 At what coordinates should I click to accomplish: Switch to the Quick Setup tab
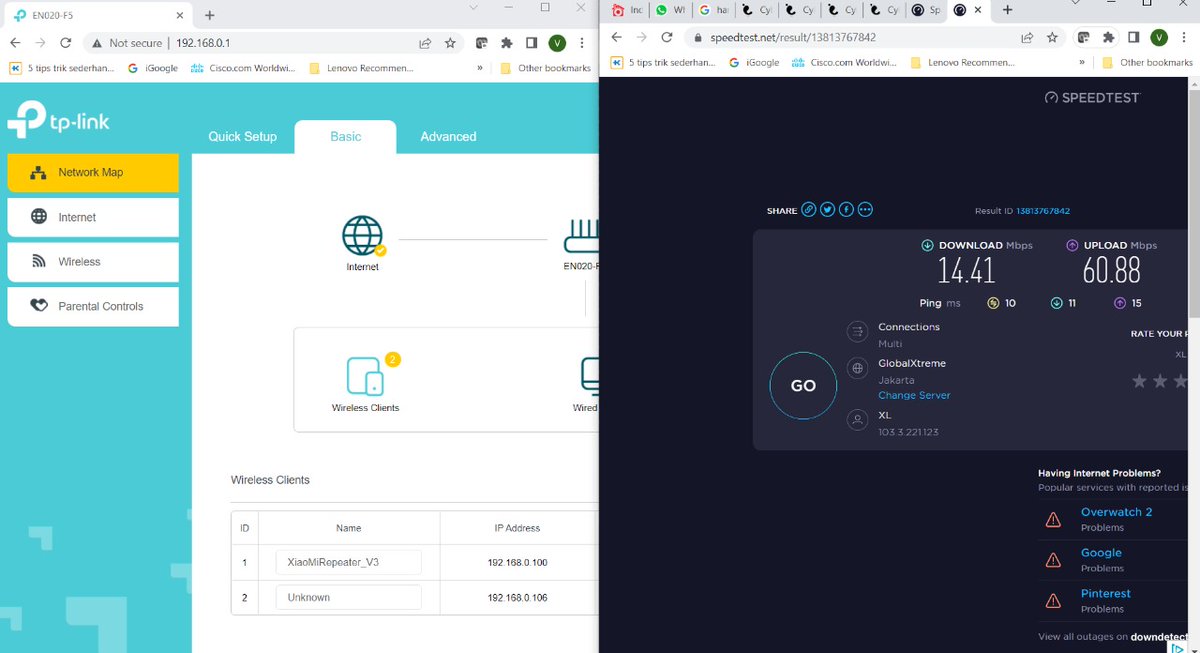(x=242, y=137)
